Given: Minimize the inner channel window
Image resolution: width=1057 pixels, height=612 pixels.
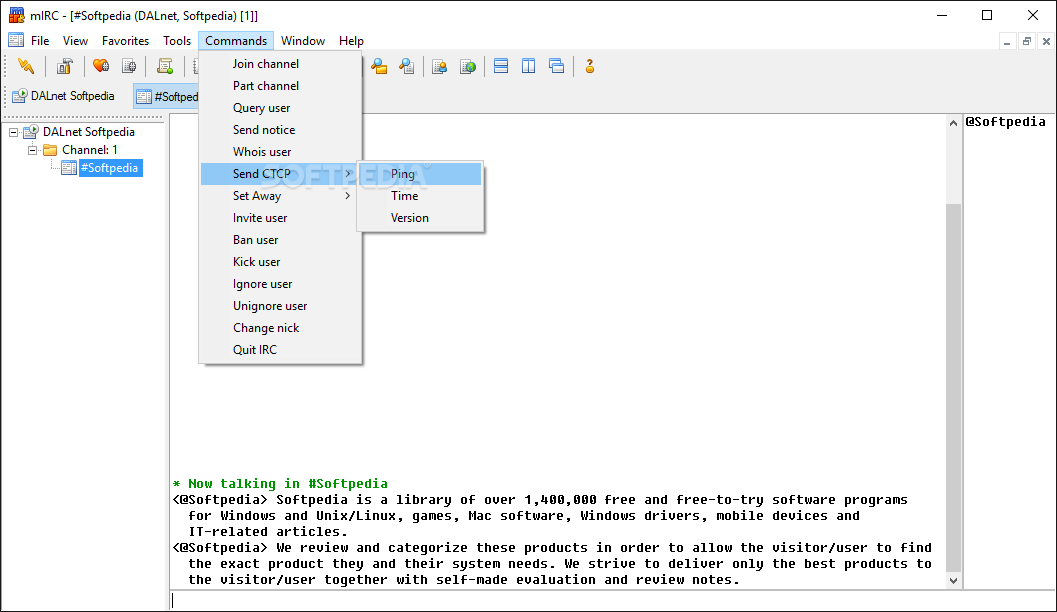Looking at the screenshot, I should coord(1006,42).
